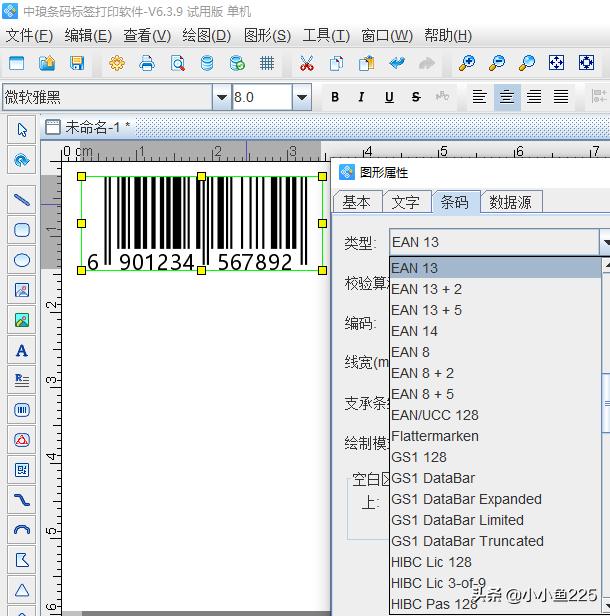Open document settings gear icon
The width and height of the screenshot is (610, 616).
(117, 63)
